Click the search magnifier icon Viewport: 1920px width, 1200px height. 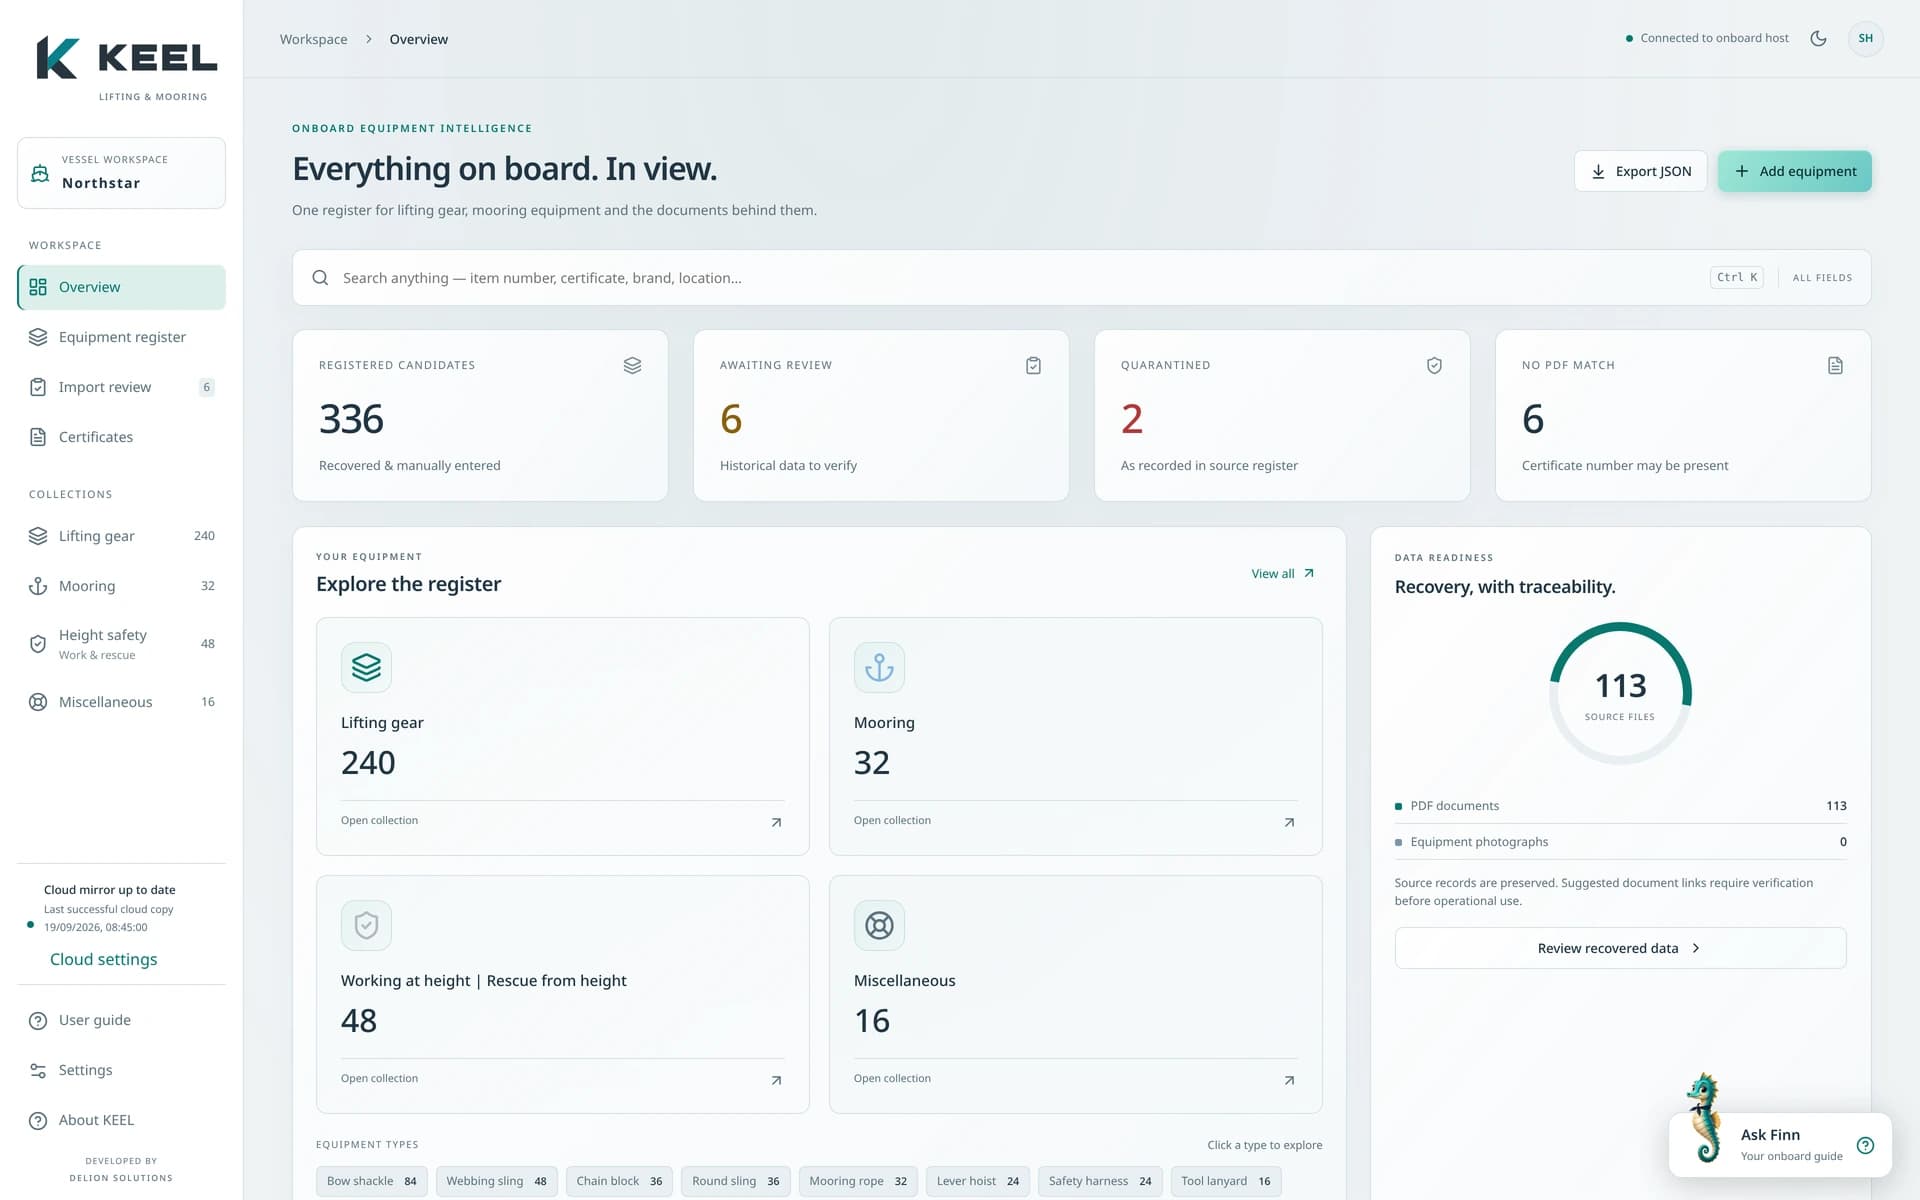320,278
